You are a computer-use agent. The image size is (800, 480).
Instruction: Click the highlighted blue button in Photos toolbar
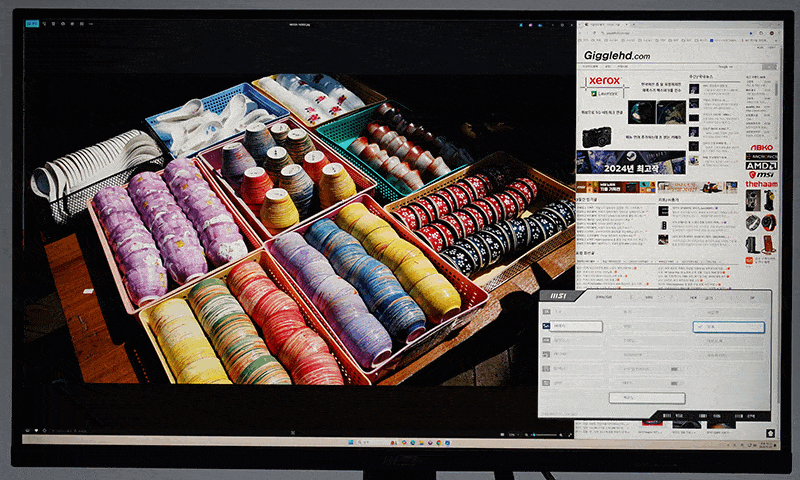(x=32, y=23)
